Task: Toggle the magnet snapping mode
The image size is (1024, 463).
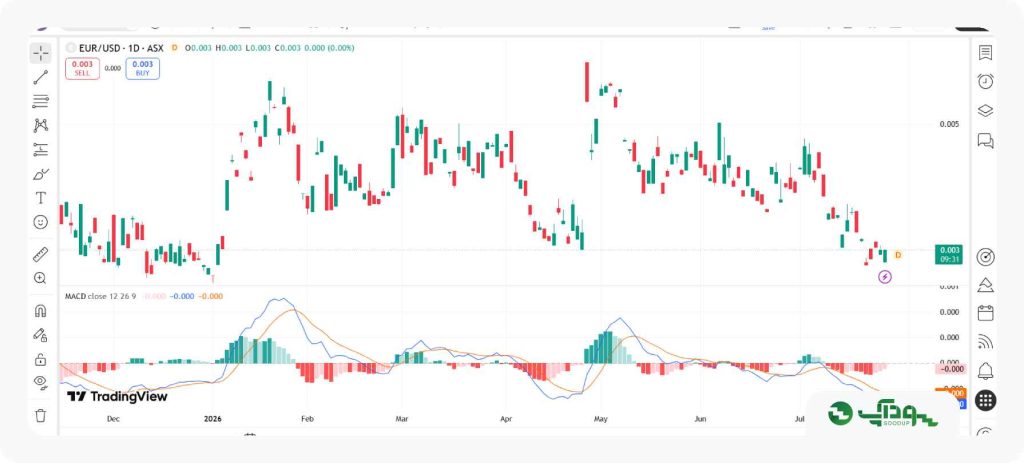Action: 40,311
